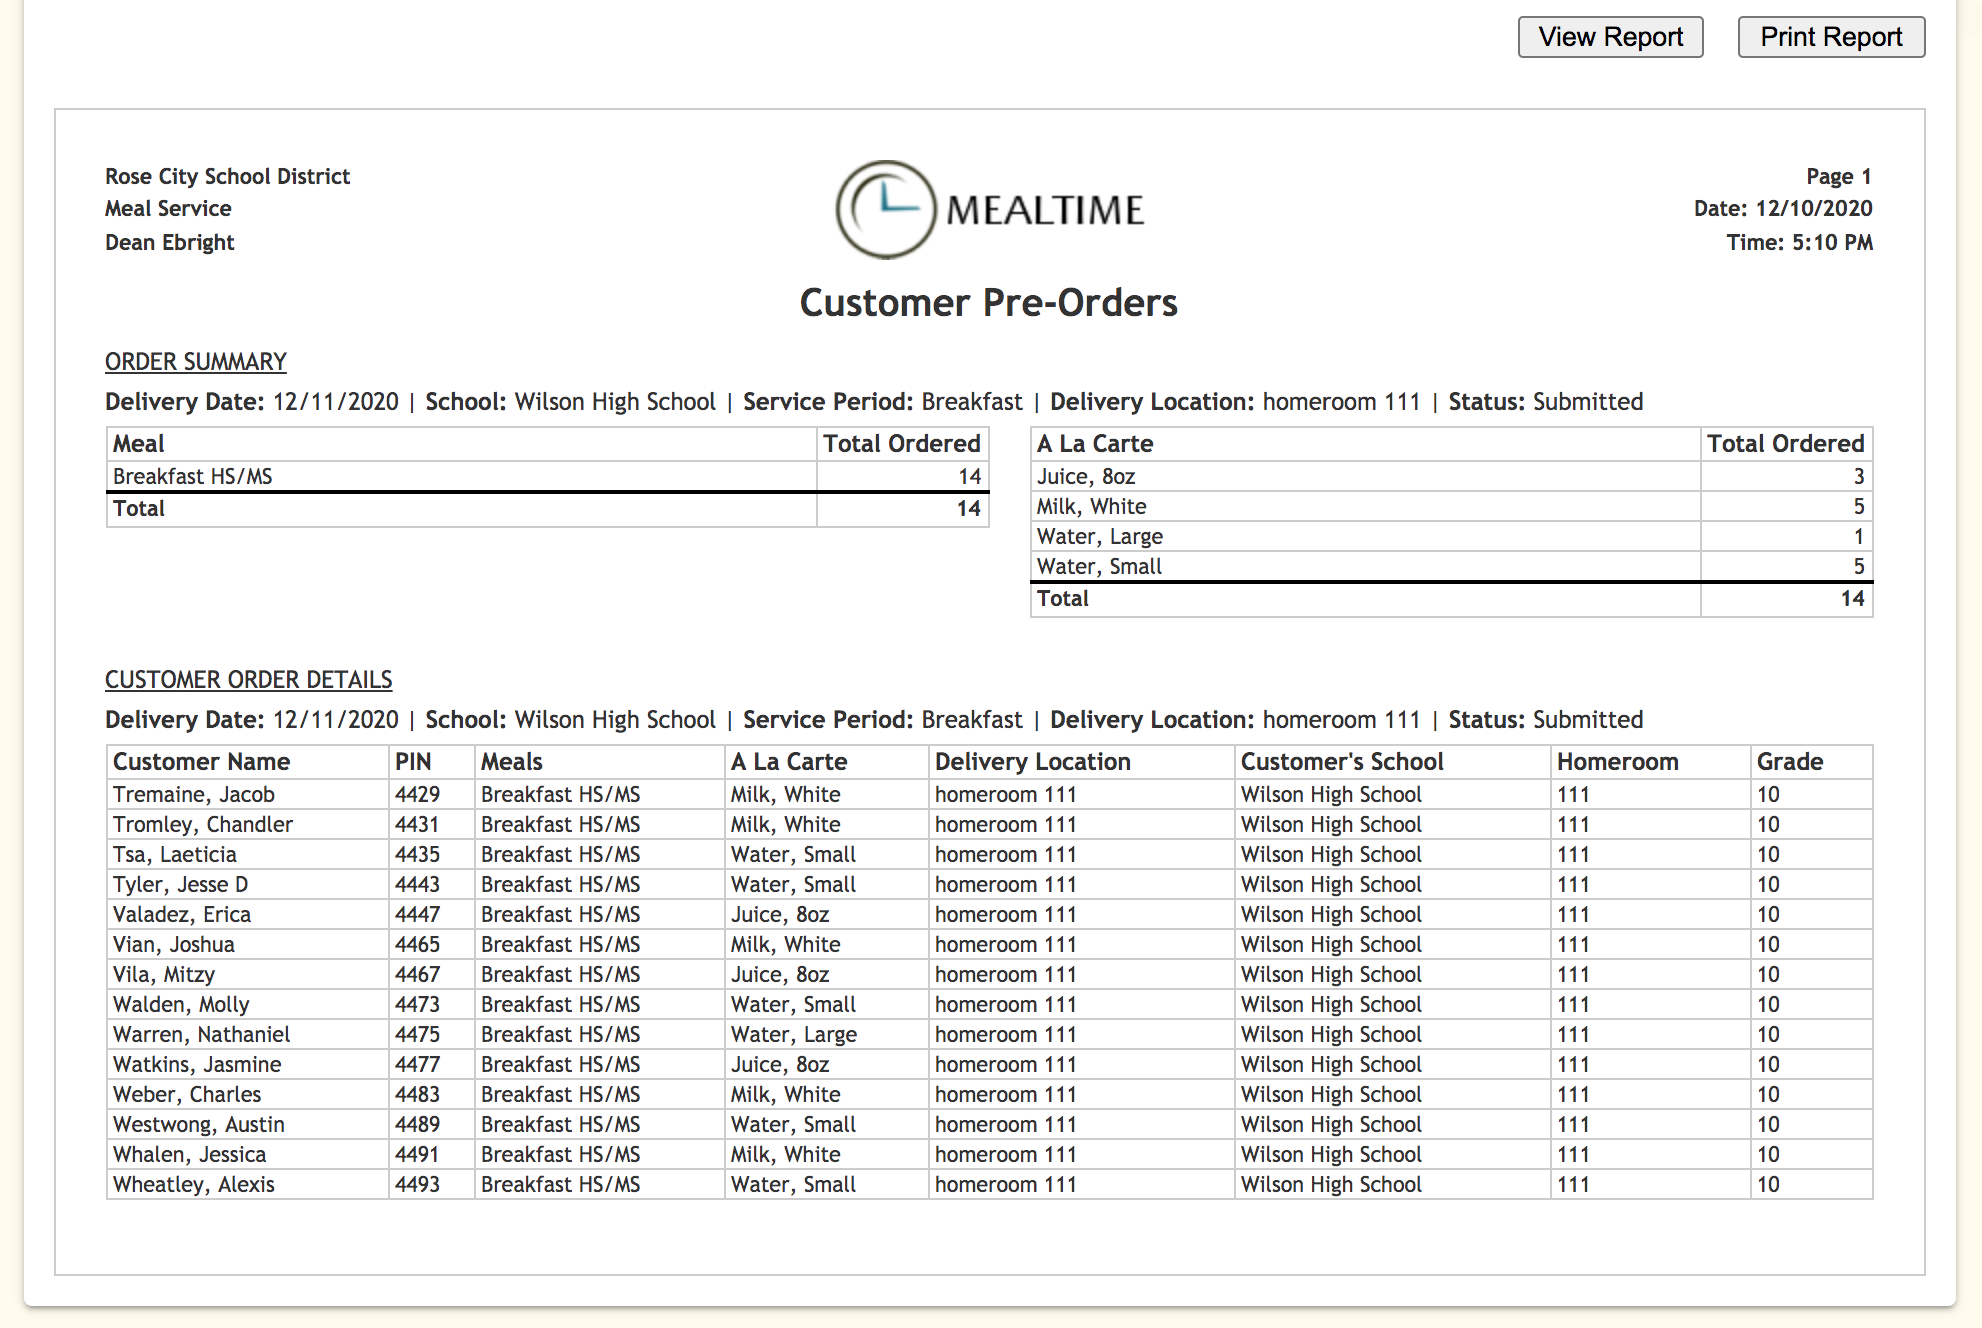Select the Warren, Nathaniel customer row
The image size is (1982, 1328).
(x=201, y=1035)
